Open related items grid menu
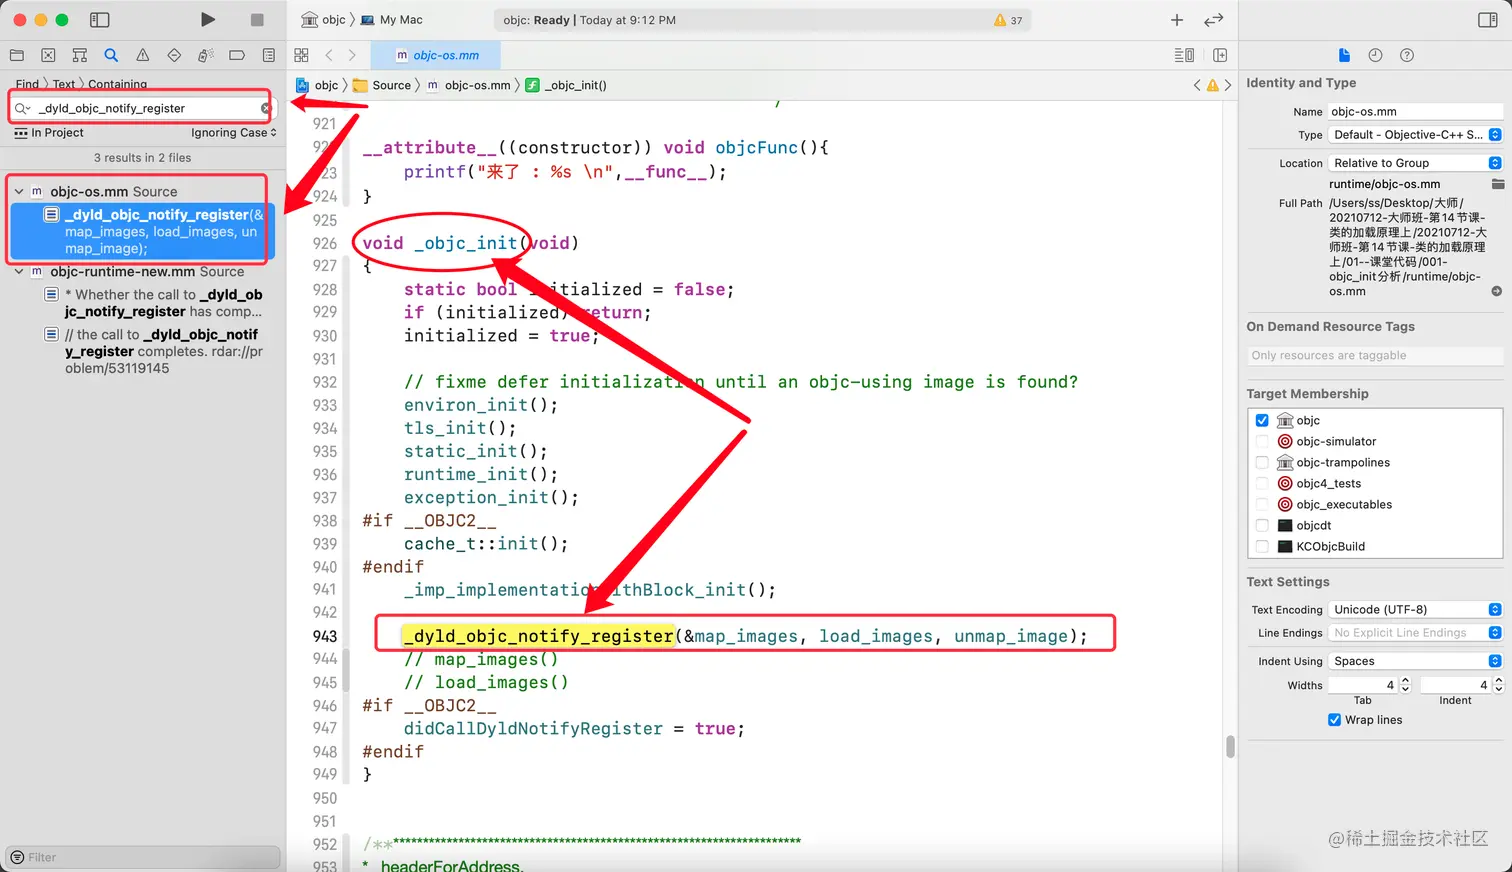This screenshot has width=1512, height=872. click(x=302, y=56)
